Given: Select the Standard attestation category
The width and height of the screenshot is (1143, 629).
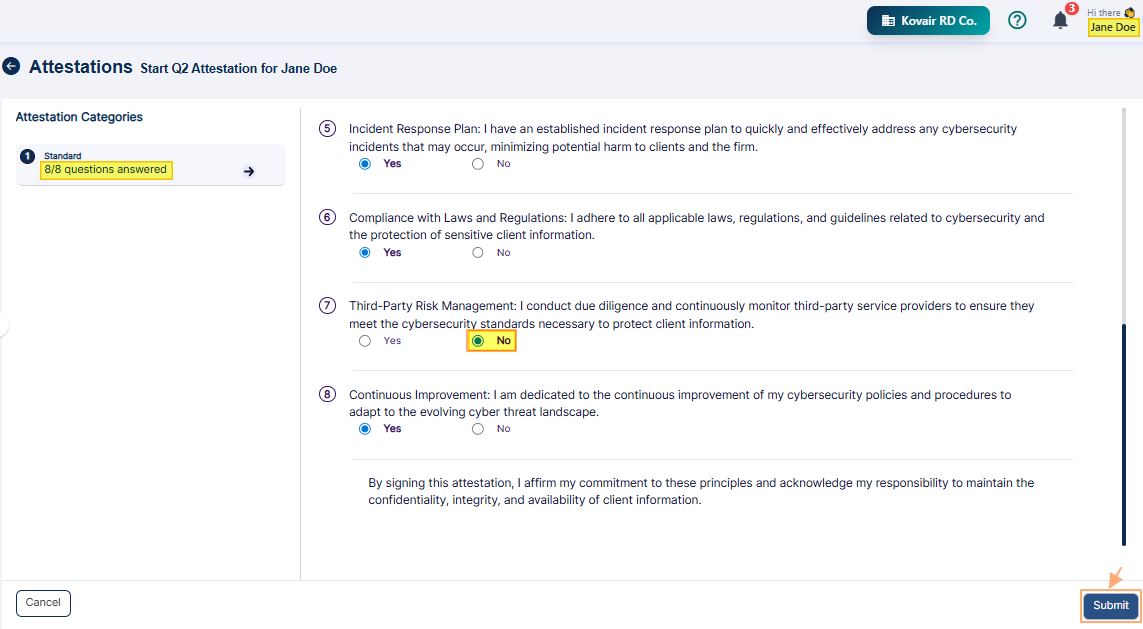Looking at the screenshot, I should click(x=150, y=163).
